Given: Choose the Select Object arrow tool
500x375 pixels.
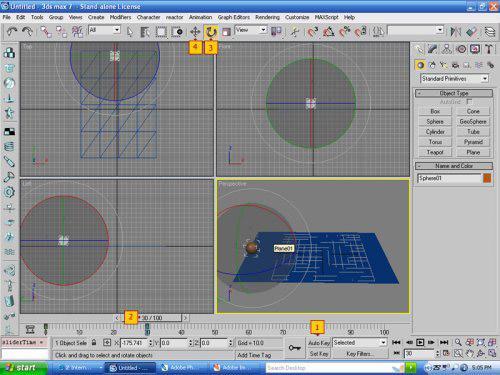Looking at the screenshot, I should point(130,32).
